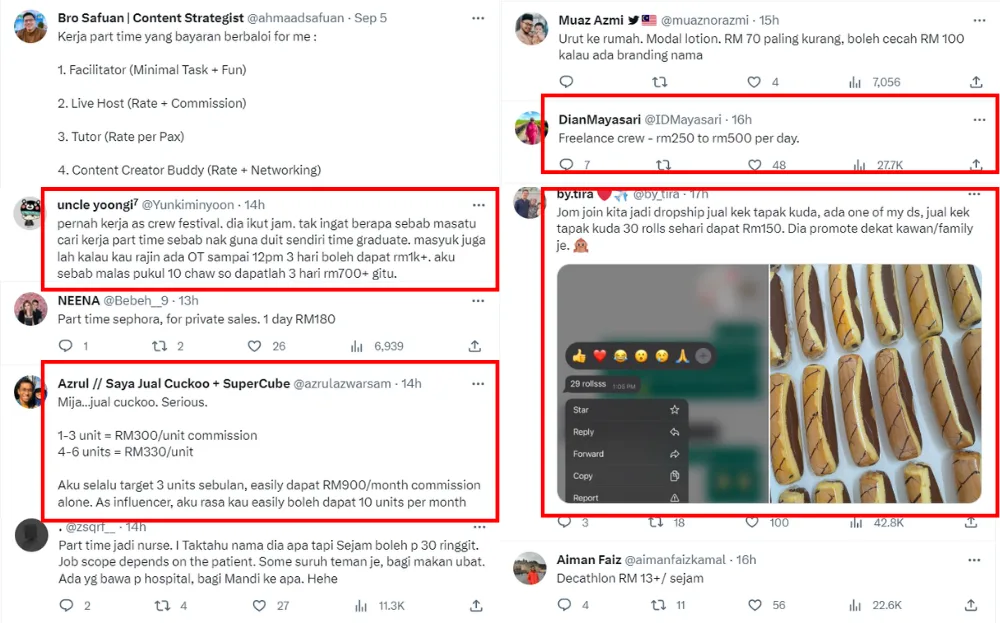1000x623 pixels.
Task: Click uncle yoongi's profile avatar
Action: pyautogui.click(x=29, y=212)
